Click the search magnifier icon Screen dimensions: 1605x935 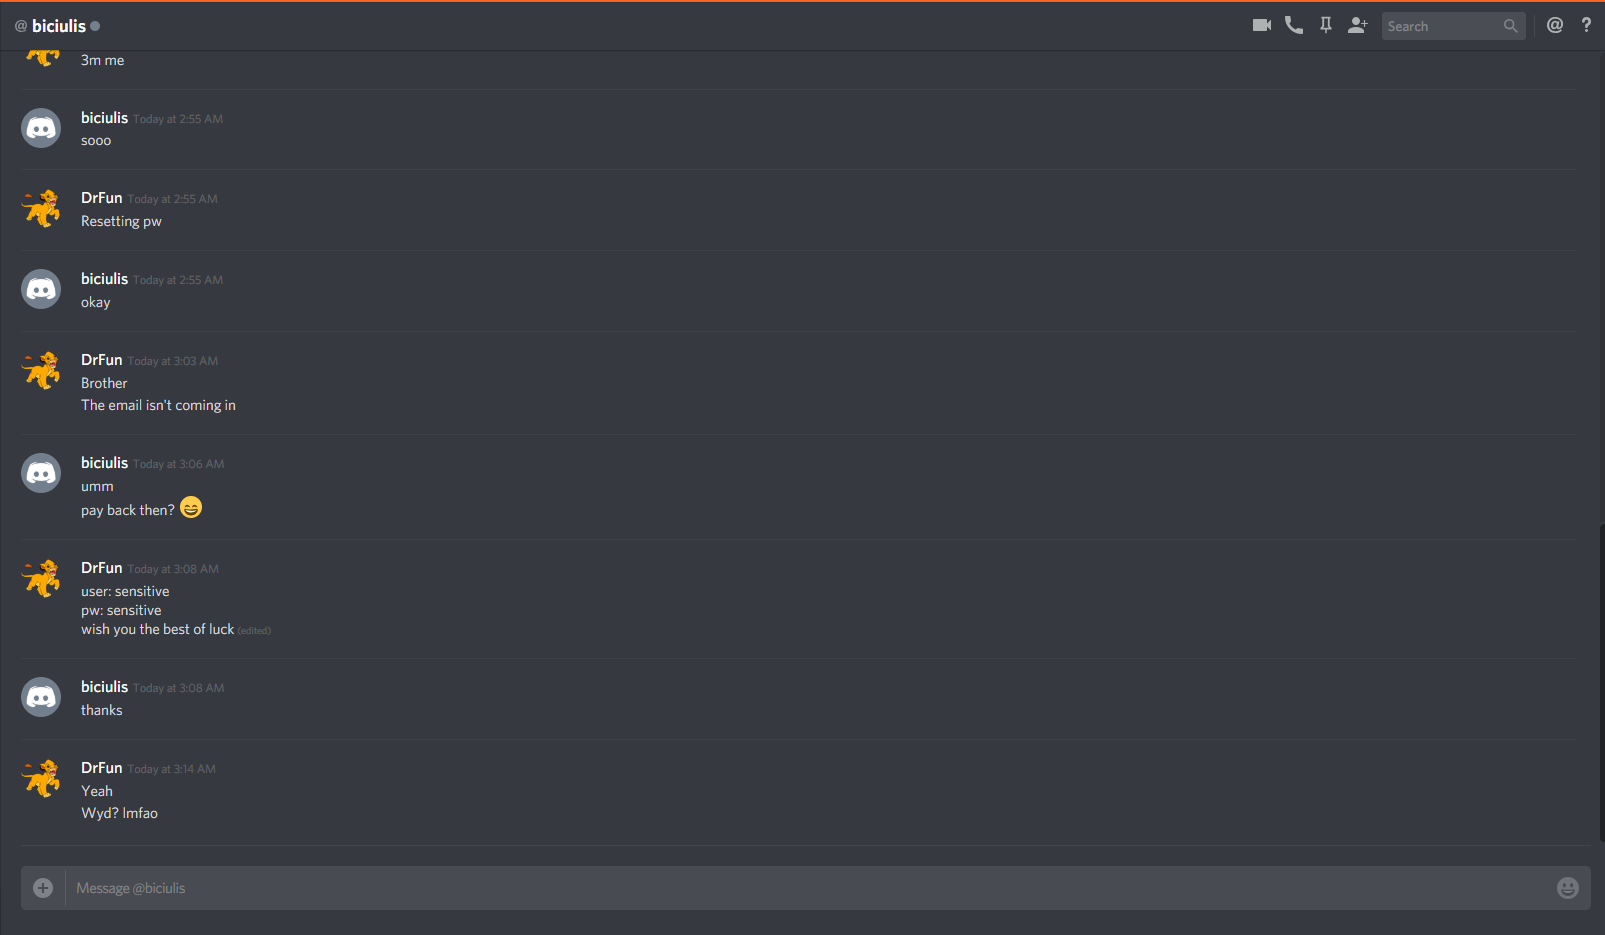pos(1510,26)
